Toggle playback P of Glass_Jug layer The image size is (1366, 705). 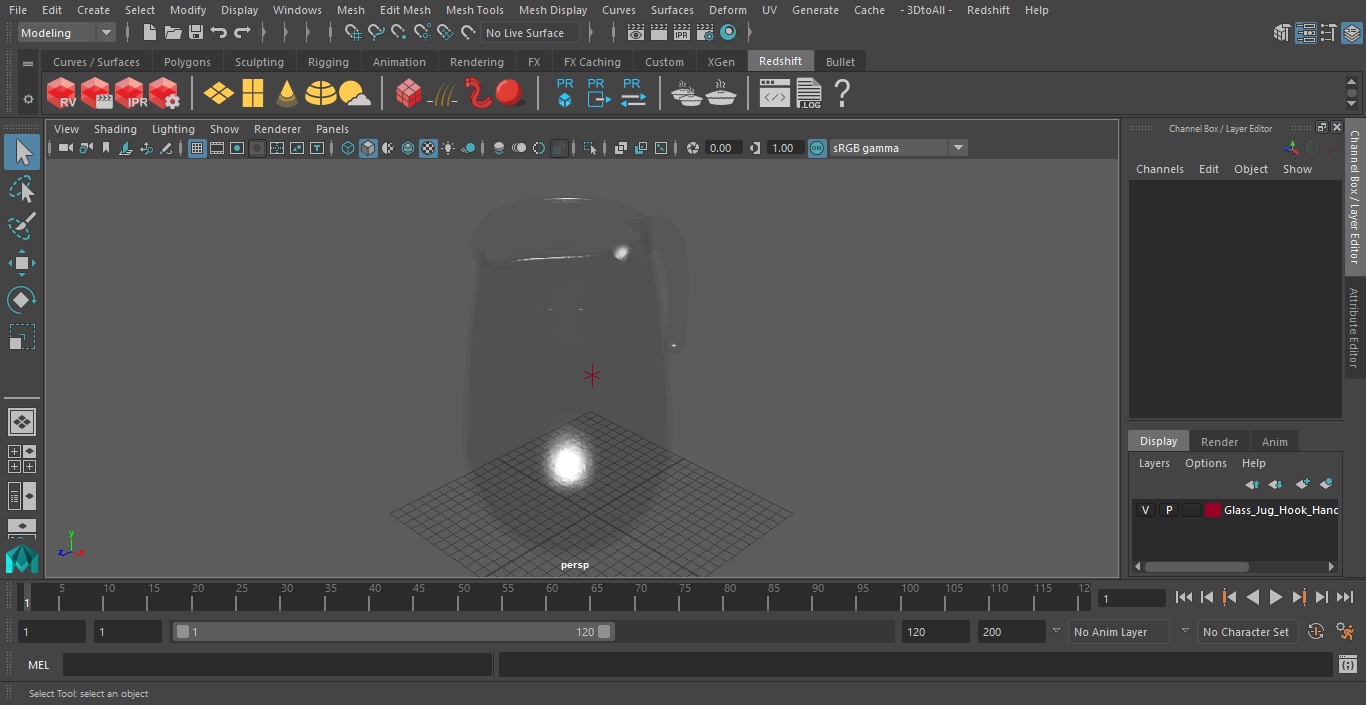1168,510
